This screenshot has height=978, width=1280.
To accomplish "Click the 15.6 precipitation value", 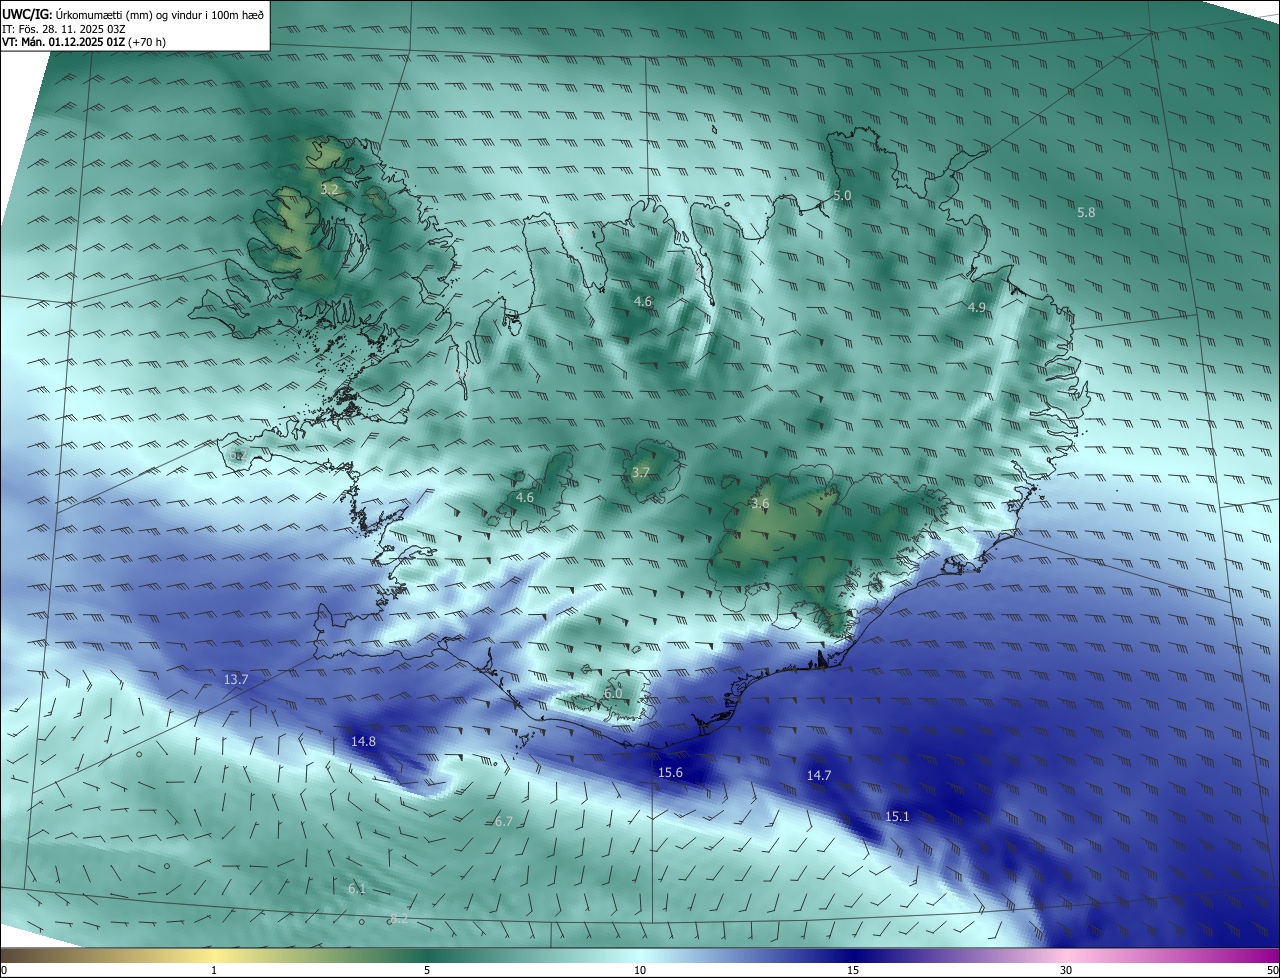I will tap(670, 772).
